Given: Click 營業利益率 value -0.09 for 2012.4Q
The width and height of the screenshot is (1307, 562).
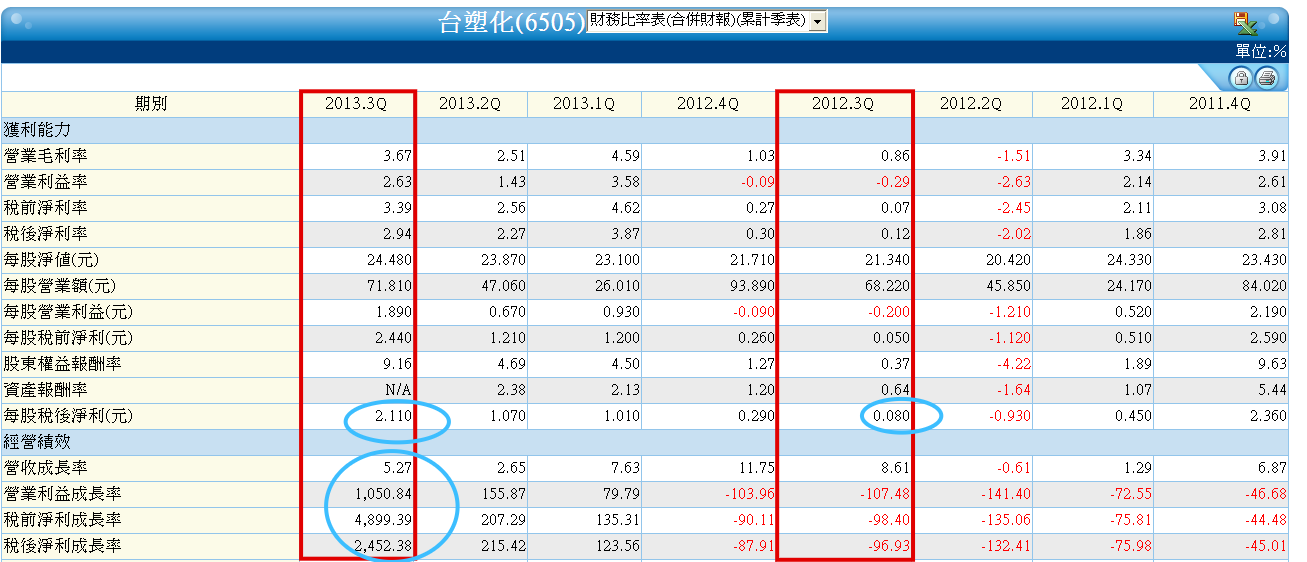Looking at the screenshot, I should (x=757, y=182).
